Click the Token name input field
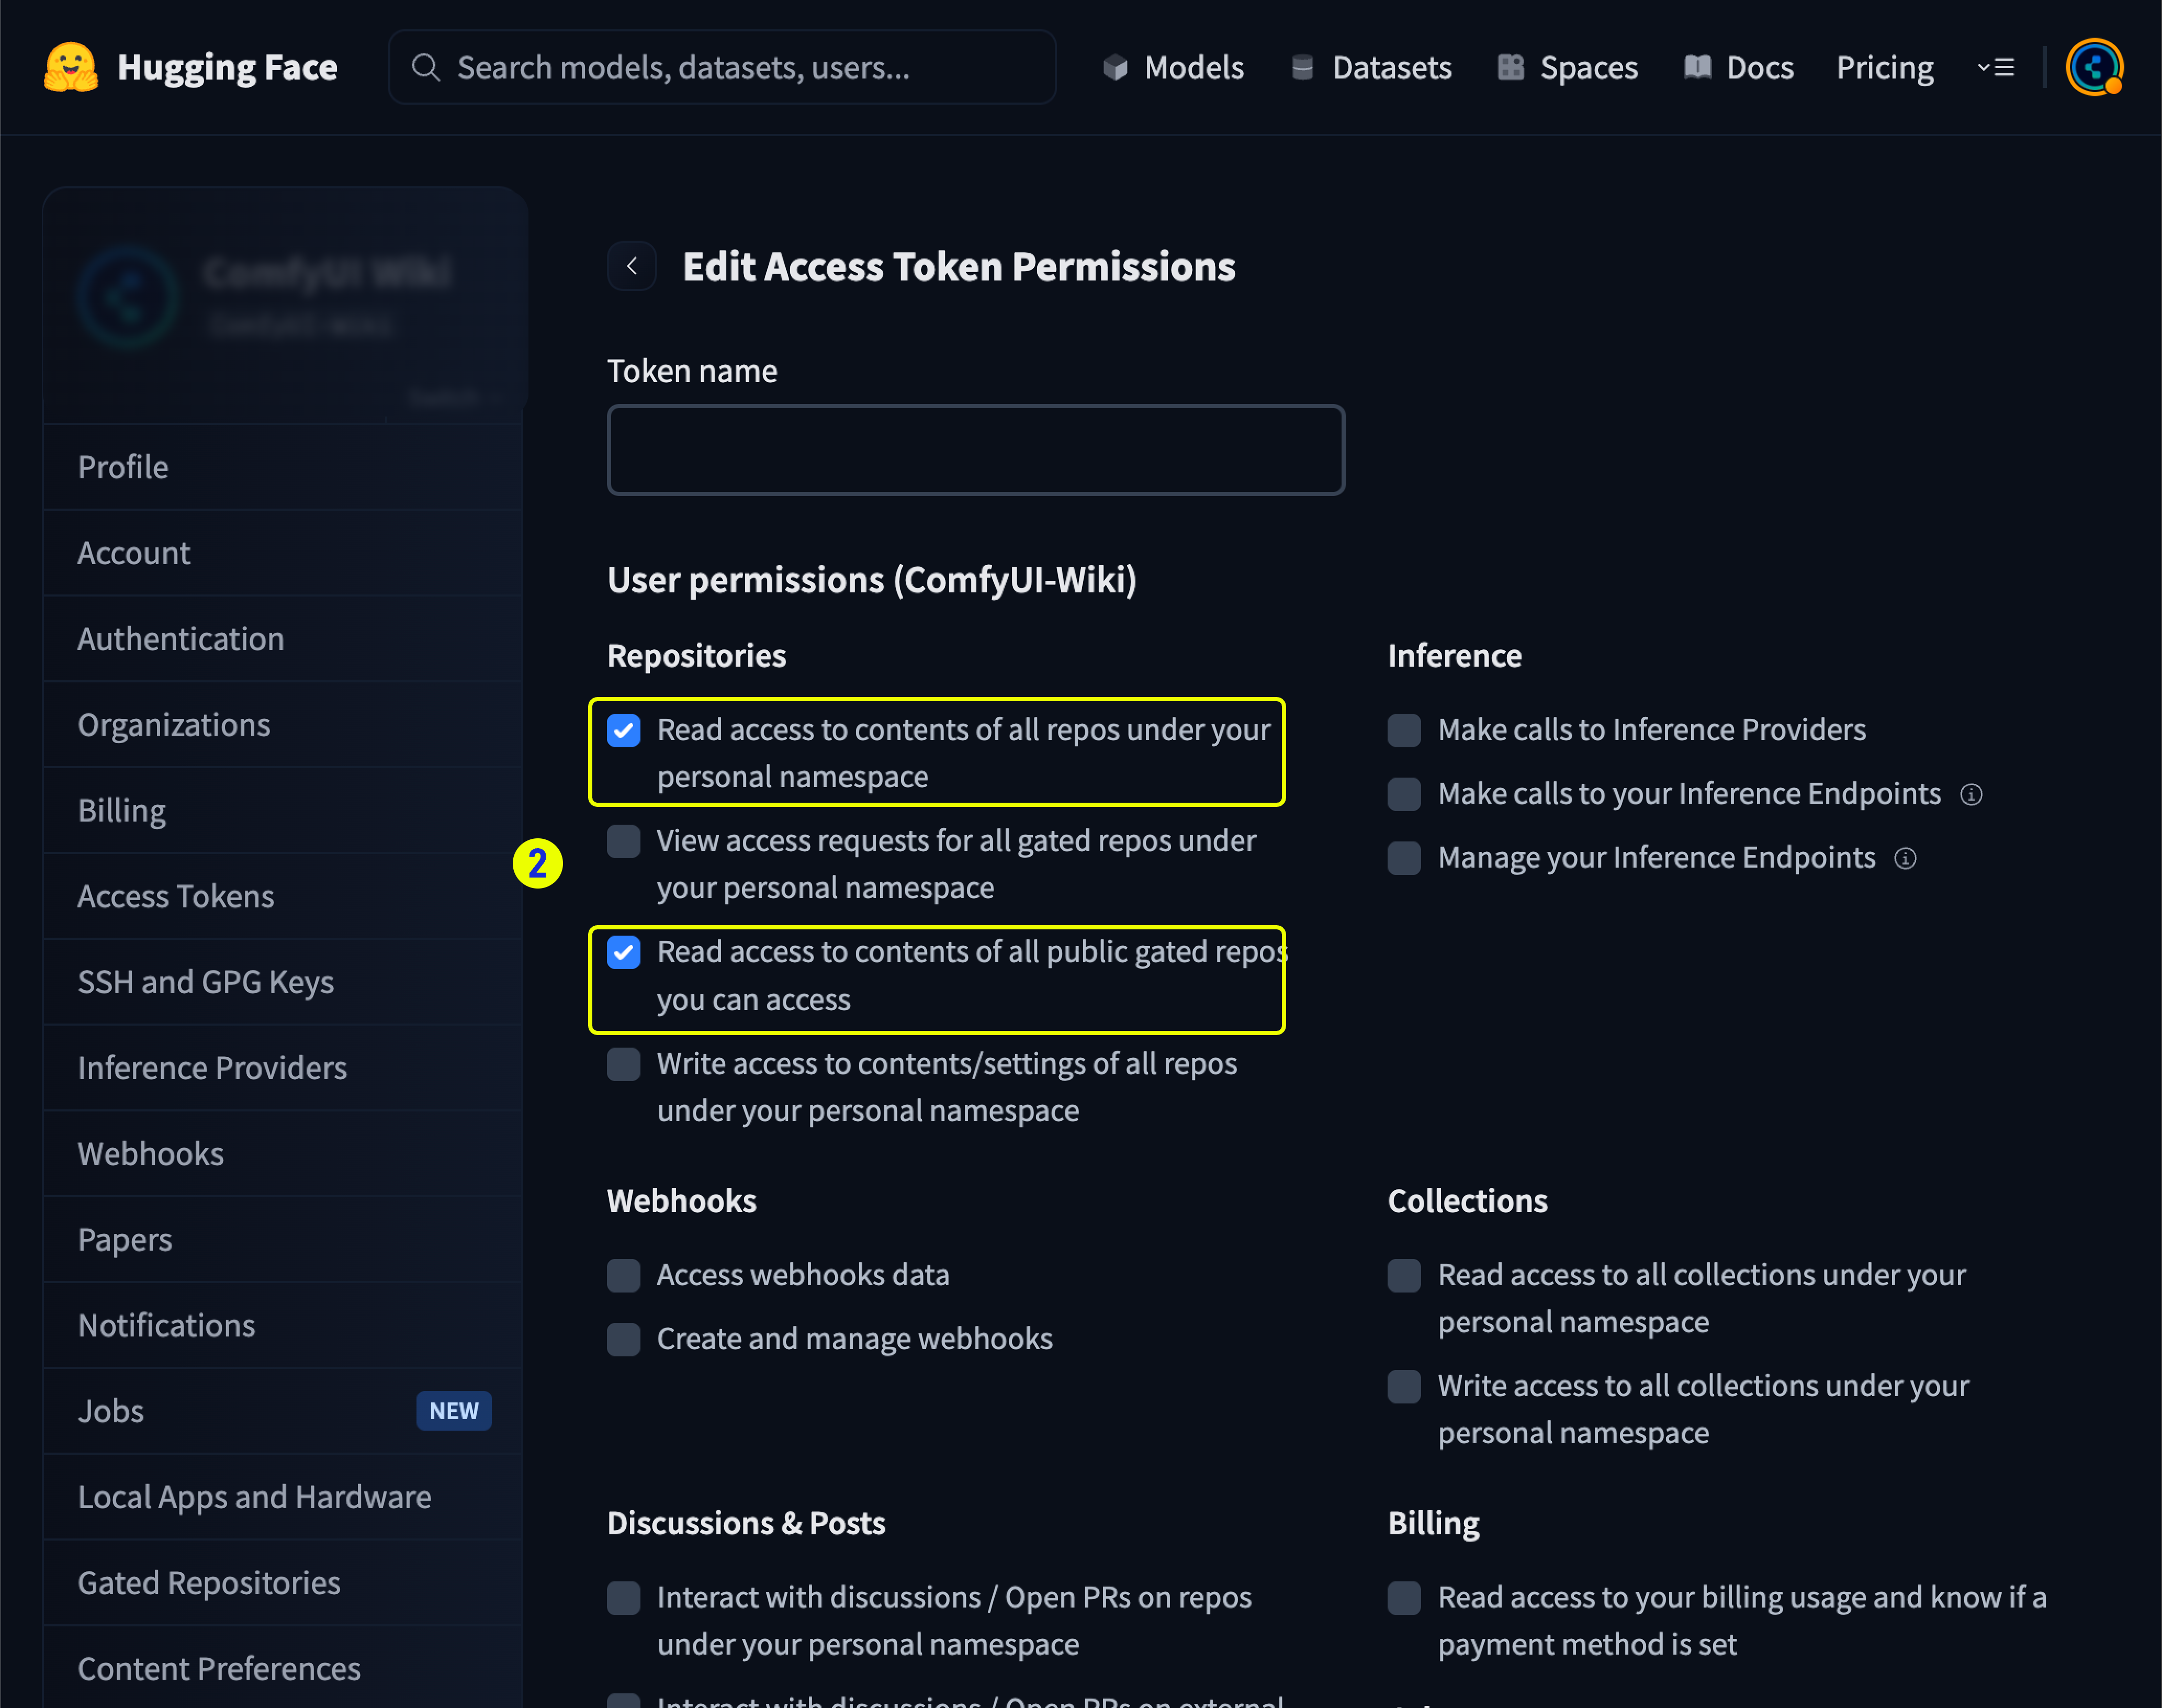This screenshot has height=1708, width=2162. (975, 450)
